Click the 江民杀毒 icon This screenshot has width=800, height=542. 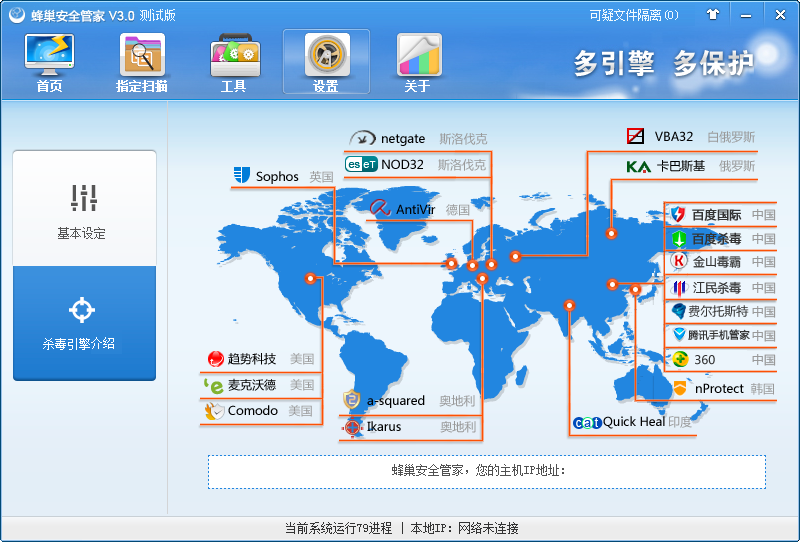[679, 288]
